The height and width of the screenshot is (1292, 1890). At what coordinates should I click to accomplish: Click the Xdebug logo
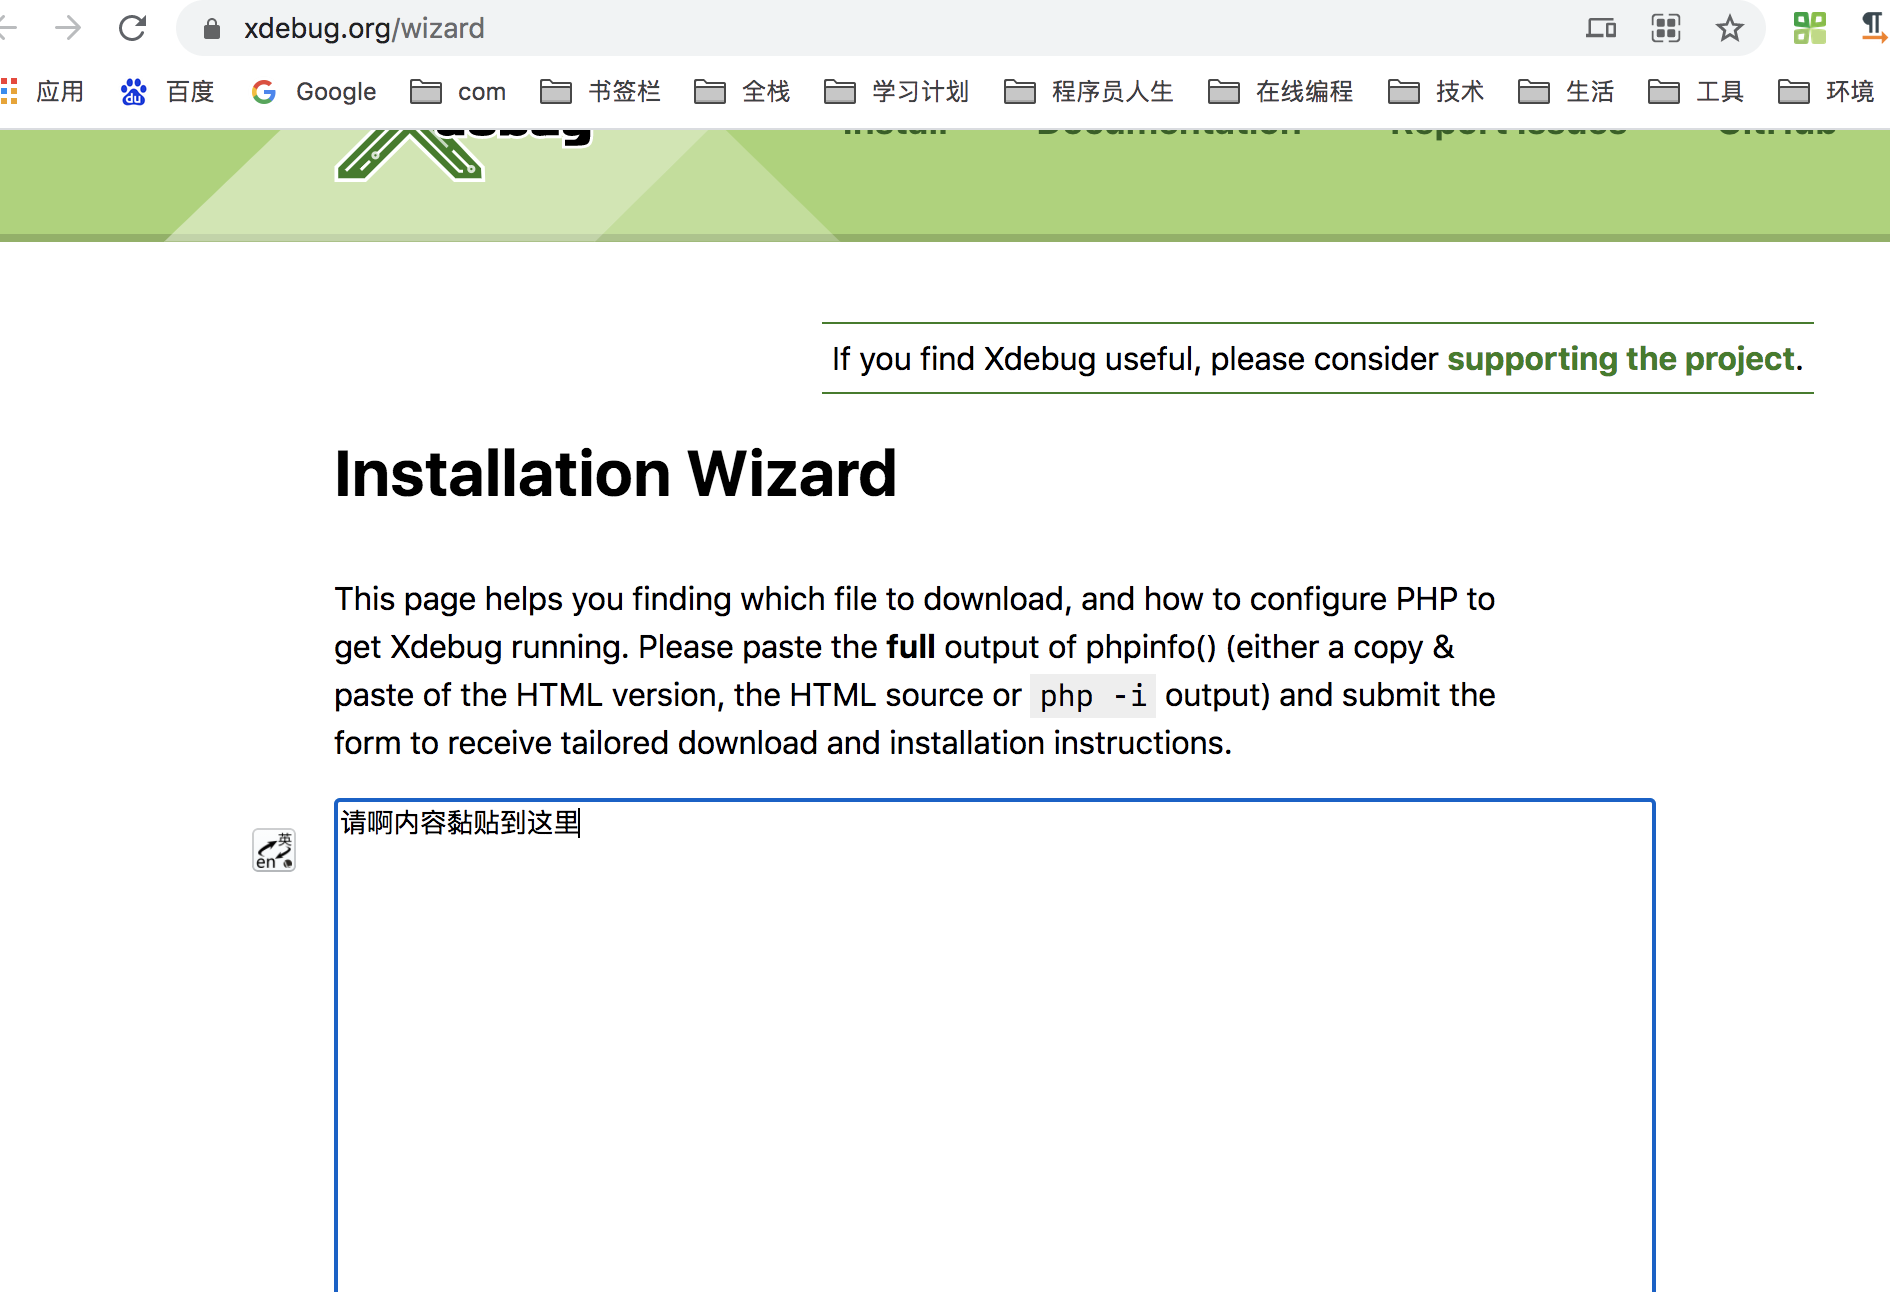464,154
